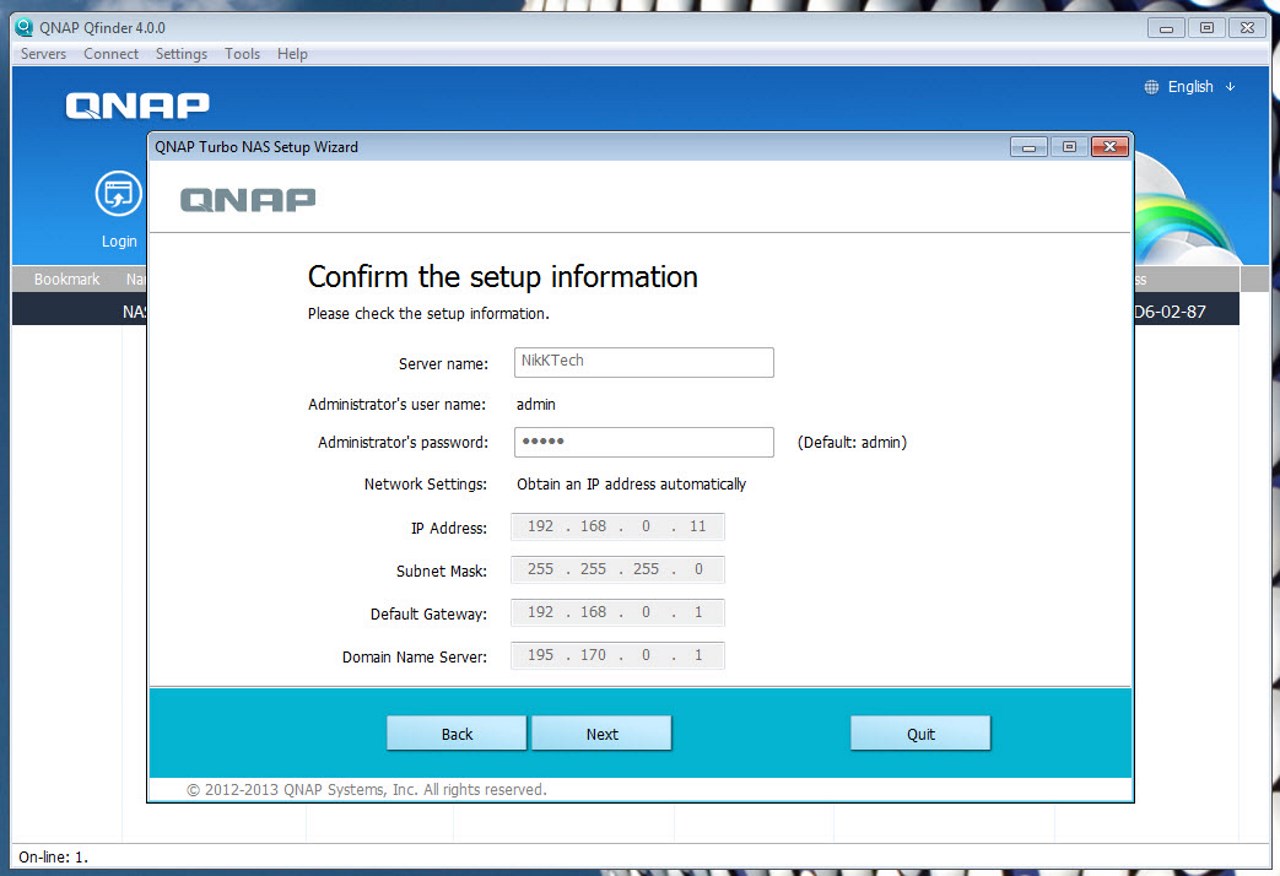Click the Administrator's password field

click(x=644, y=442)
